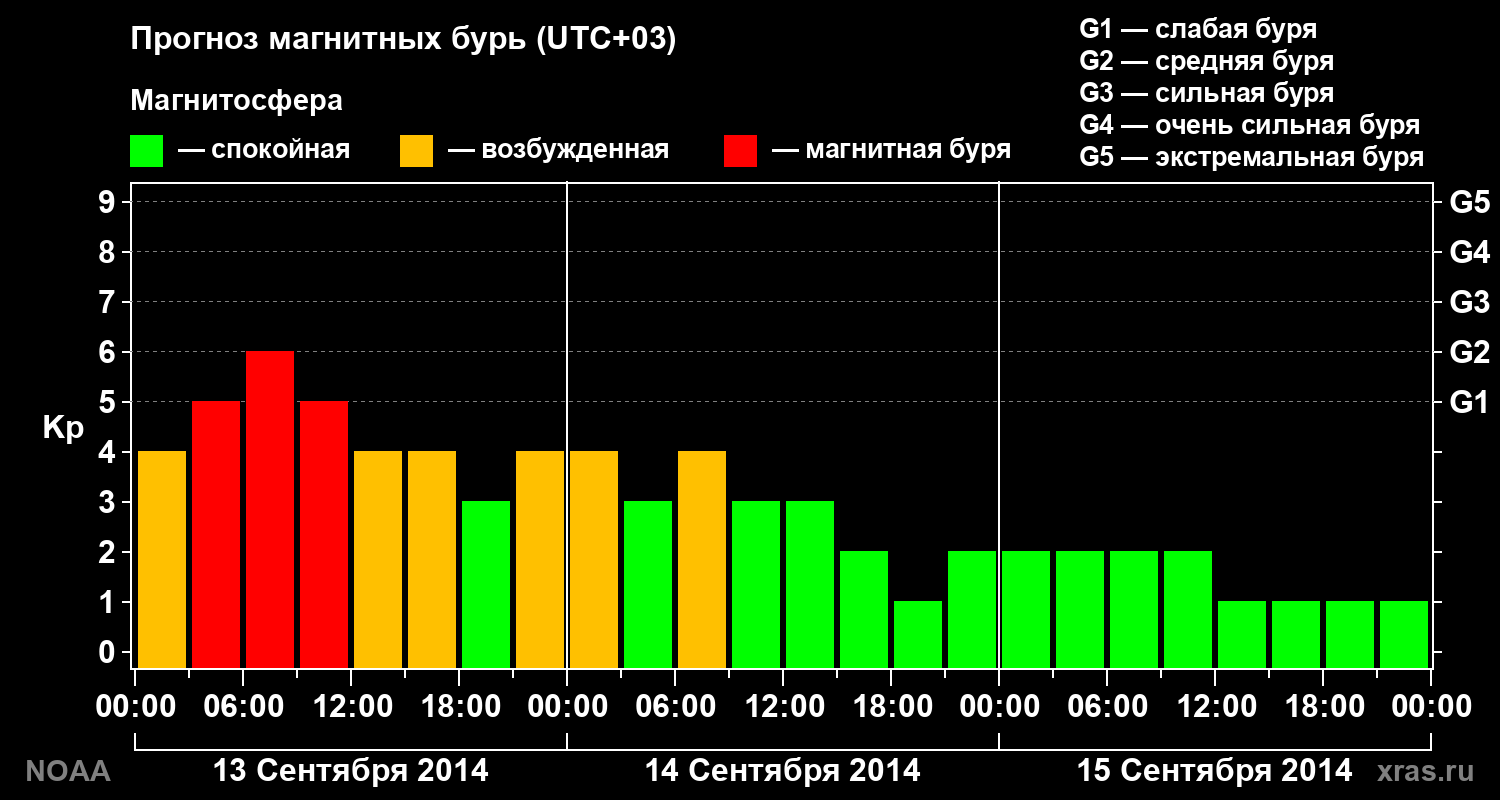Select the green Kp 3 bar for 03:00–06:00, 14 September

tap(648, 584)
